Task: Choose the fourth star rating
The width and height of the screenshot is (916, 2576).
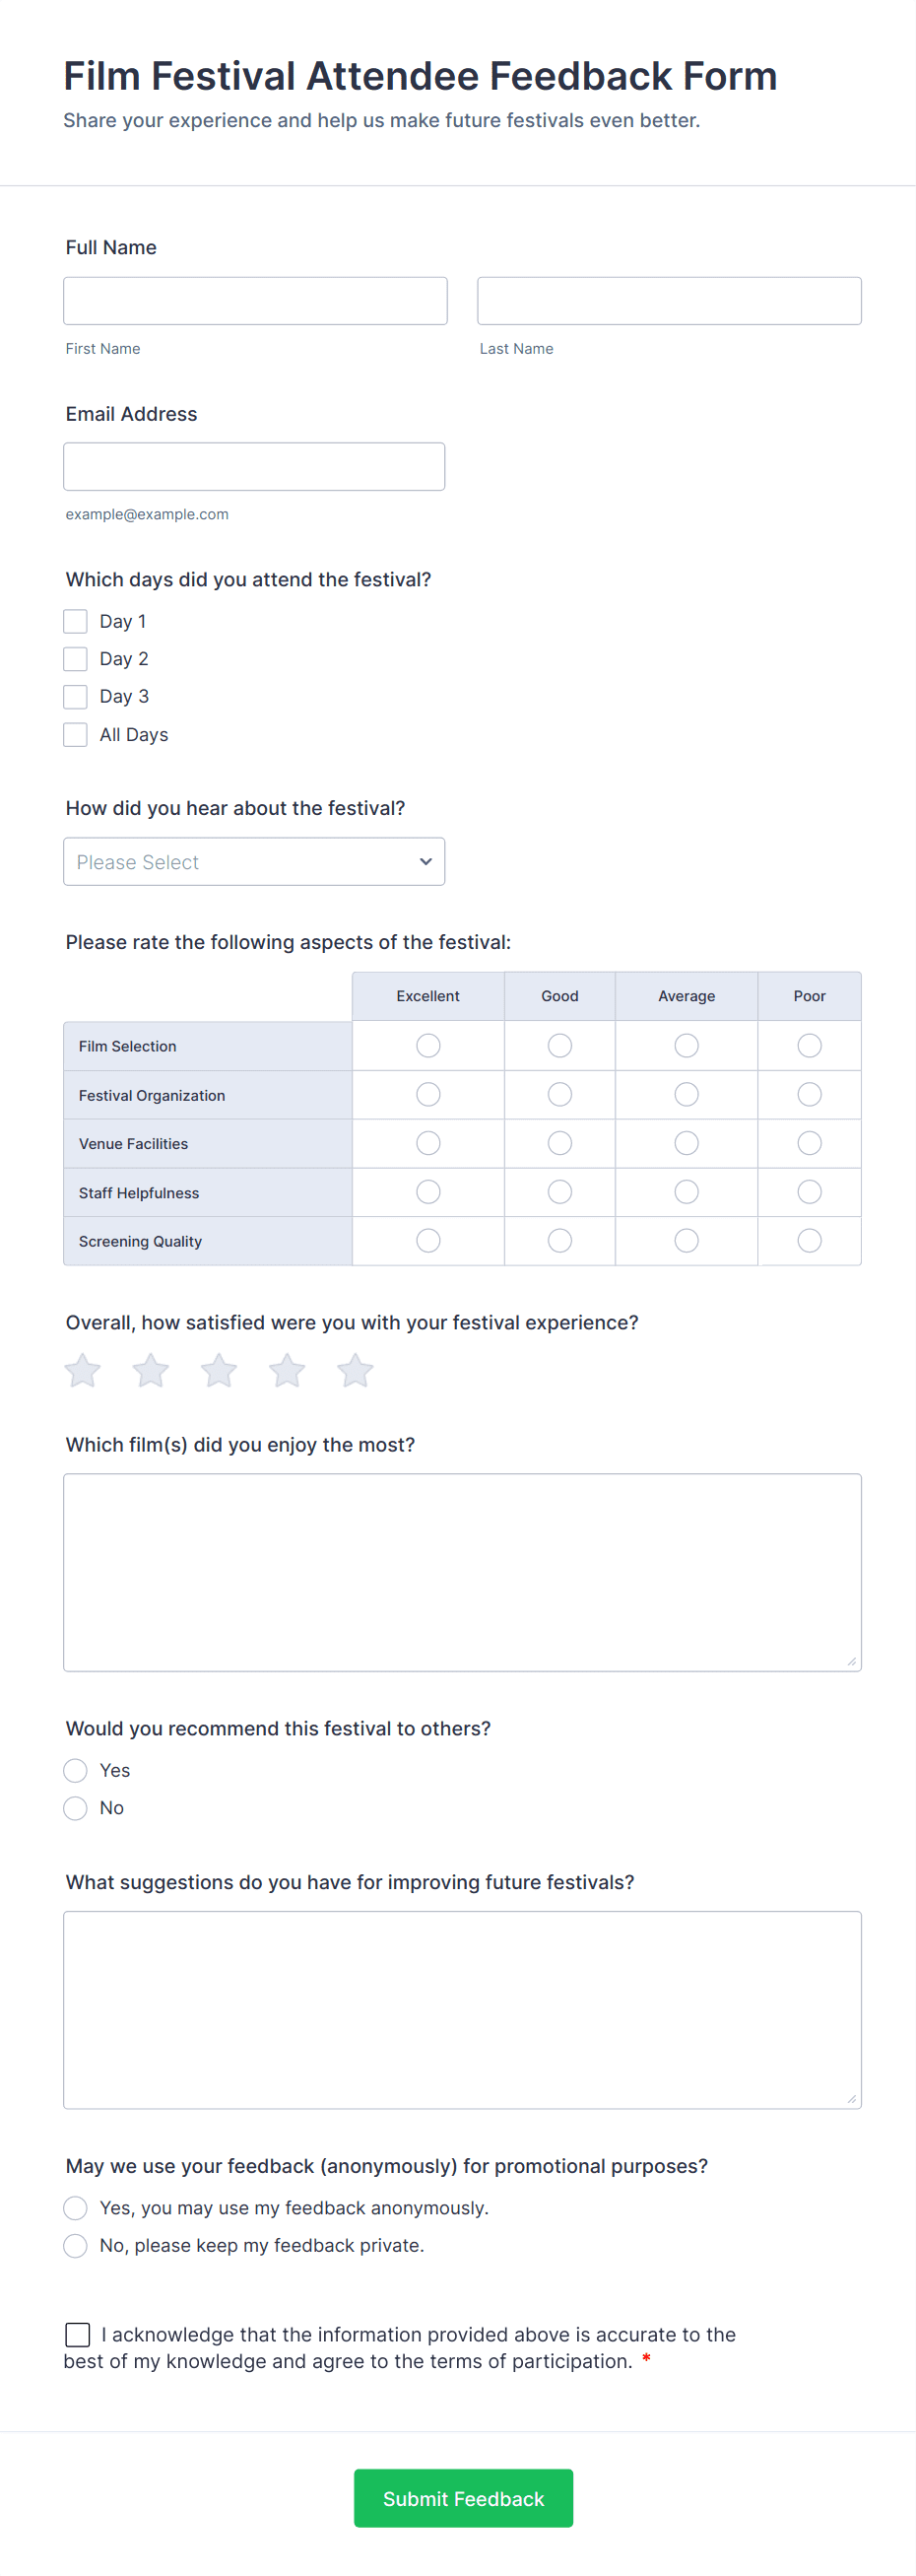Action: (287, 1371)
